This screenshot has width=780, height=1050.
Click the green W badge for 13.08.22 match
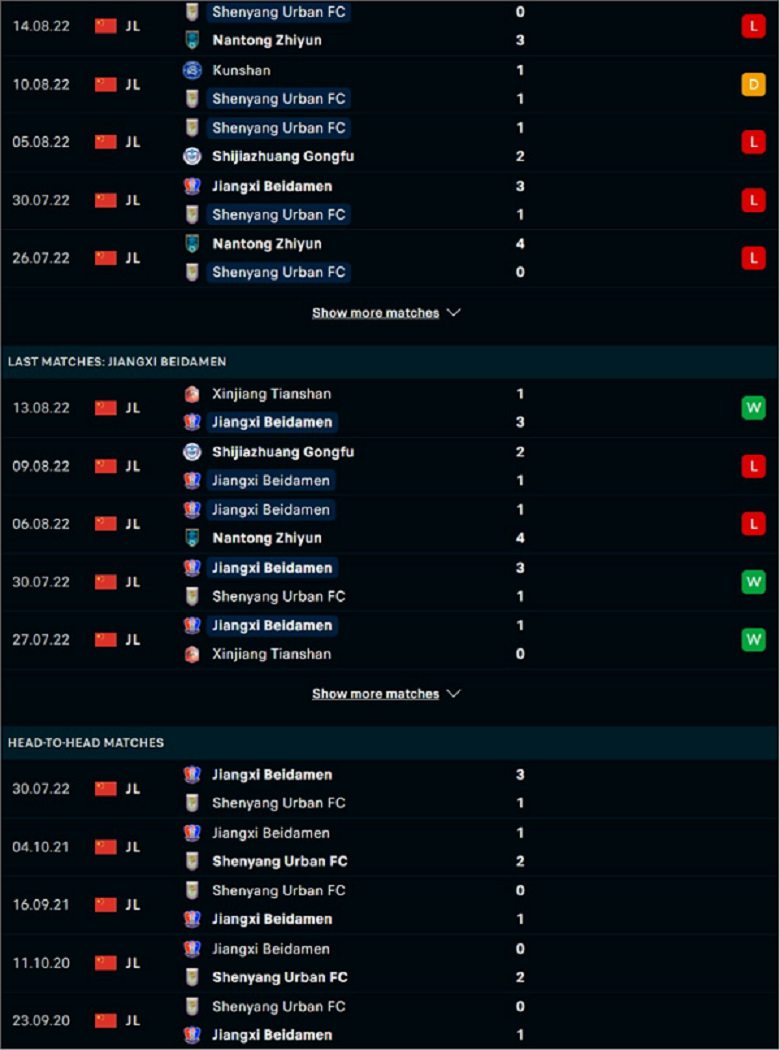point(753,408)
